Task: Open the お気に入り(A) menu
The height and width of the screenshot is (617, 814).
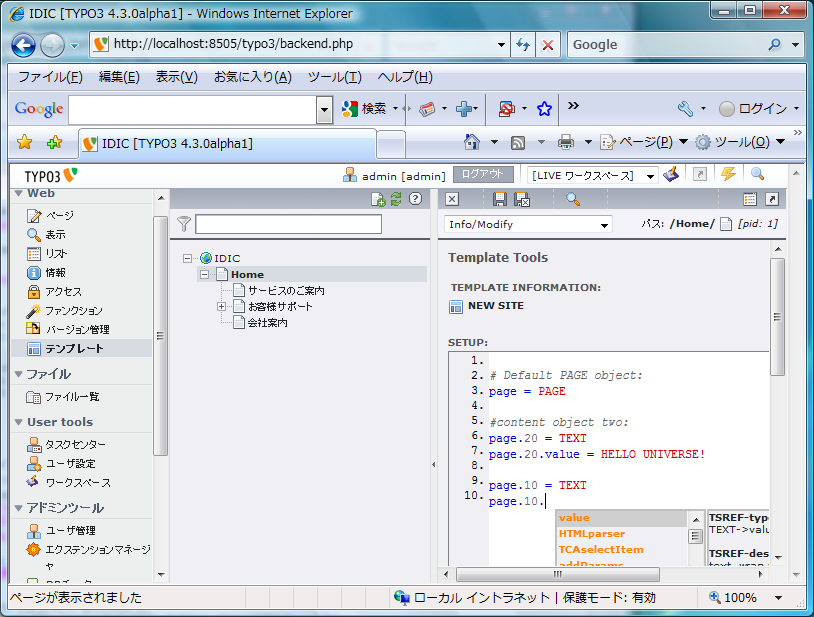Action: (x=253, y=77)
